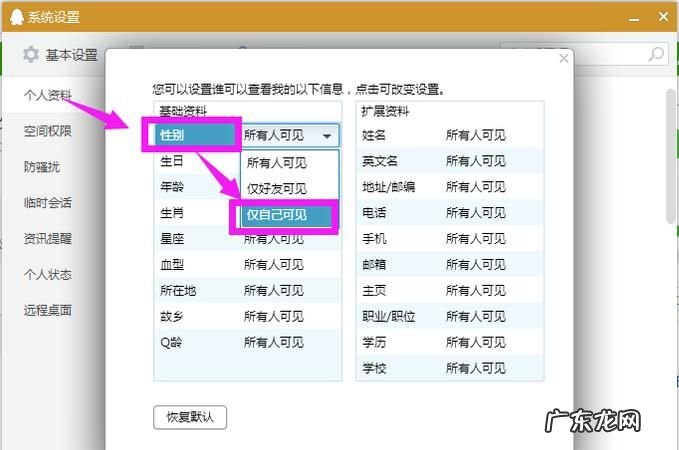Collapse the 性别 visibility dropdown arrow
679x450 pixels.
click(327, 136)
